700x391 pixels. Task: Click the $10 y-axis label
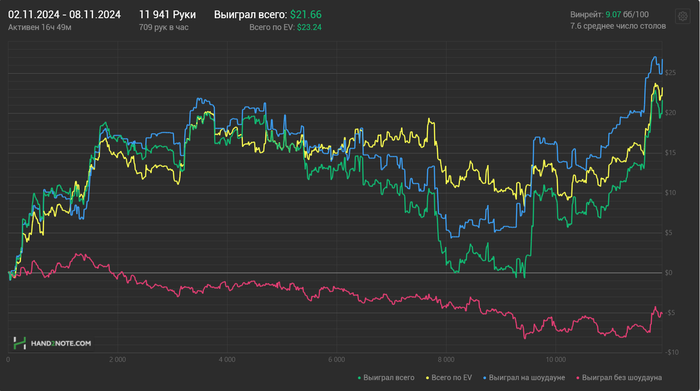pyautogui.click(x=670, y=193)
